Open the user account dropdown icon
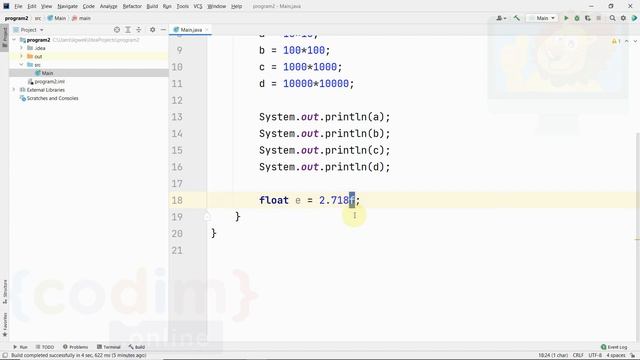 pos(501,18)
